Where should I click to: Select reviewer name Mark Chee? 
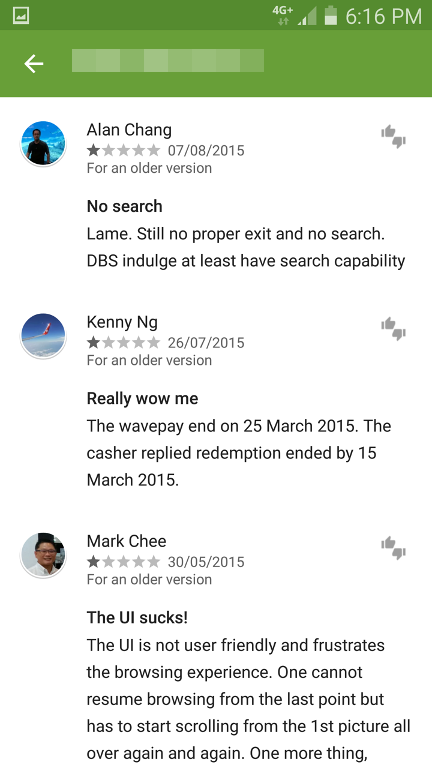126,541
